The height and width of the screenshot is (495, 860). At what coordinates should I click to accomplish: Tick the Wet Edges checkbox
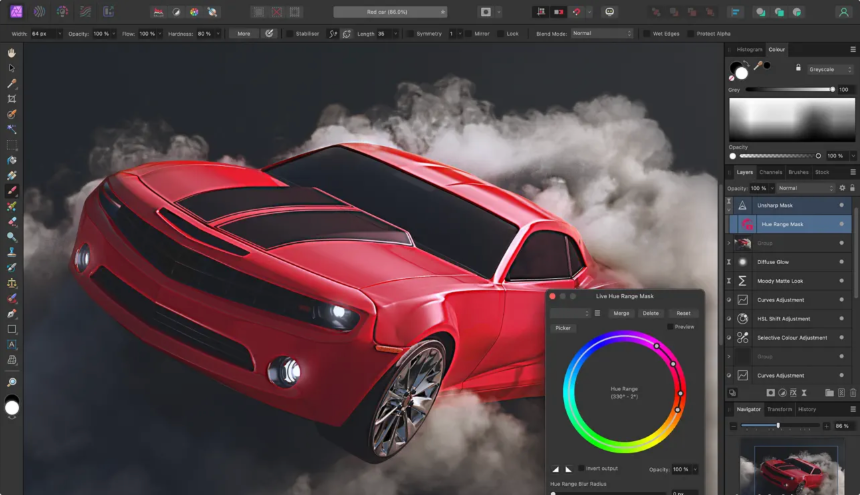pyautogui.click(x=646, y=33)
